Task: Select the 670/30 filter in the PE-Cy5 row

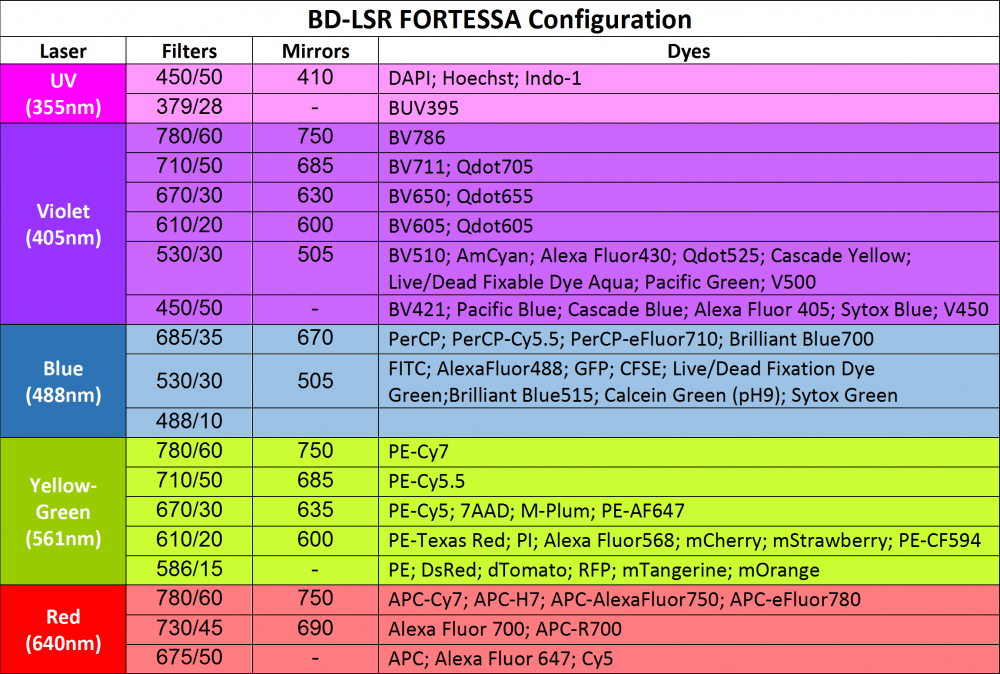Action: click(x=189, y=511)
